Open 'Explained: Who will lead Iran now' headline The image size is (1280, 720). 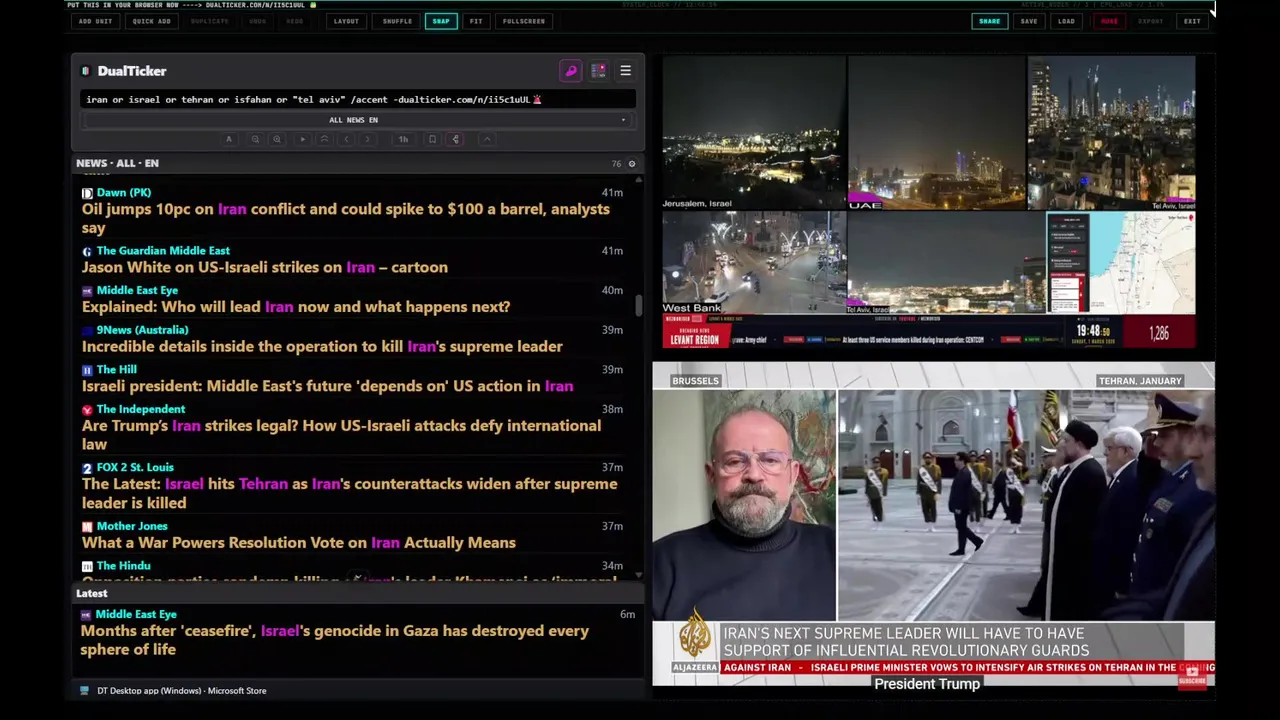pos(296,307)
